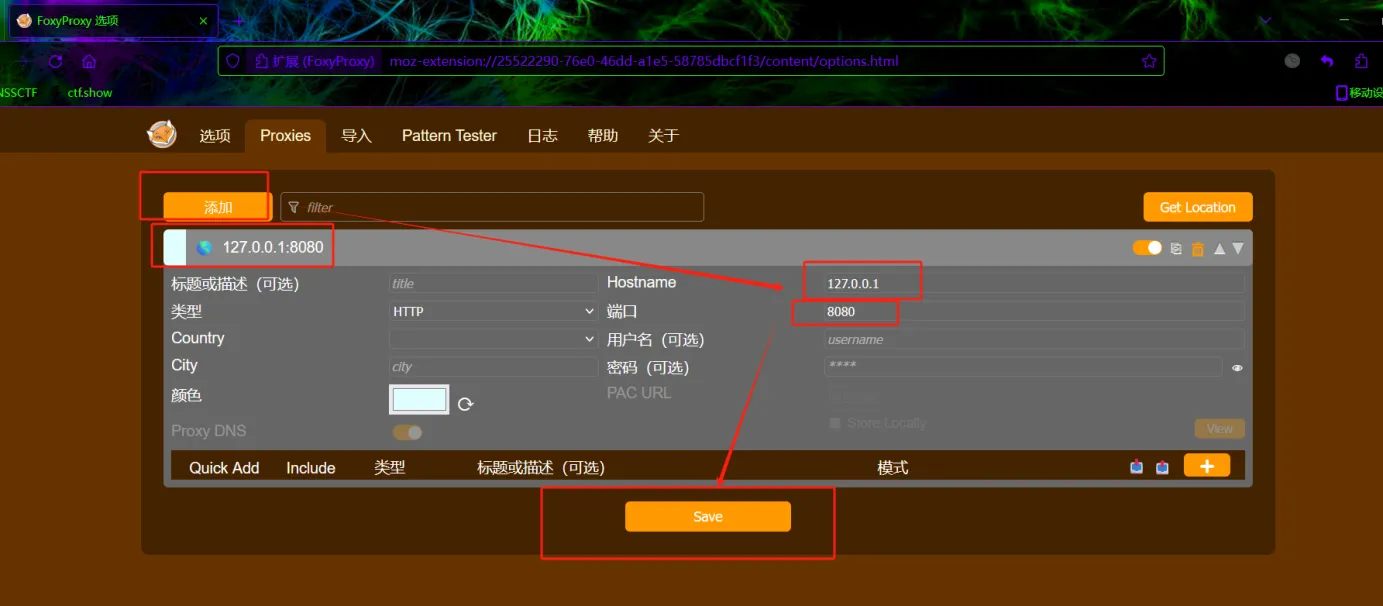Click the Get Location button
Image resolution: width=1383 pixels, height=606 pixels.
pos(1198,207)
